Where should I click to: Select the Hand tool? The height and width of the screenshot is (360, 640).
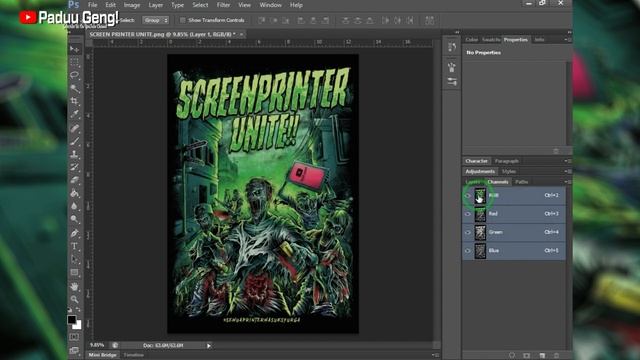(74, 287)
